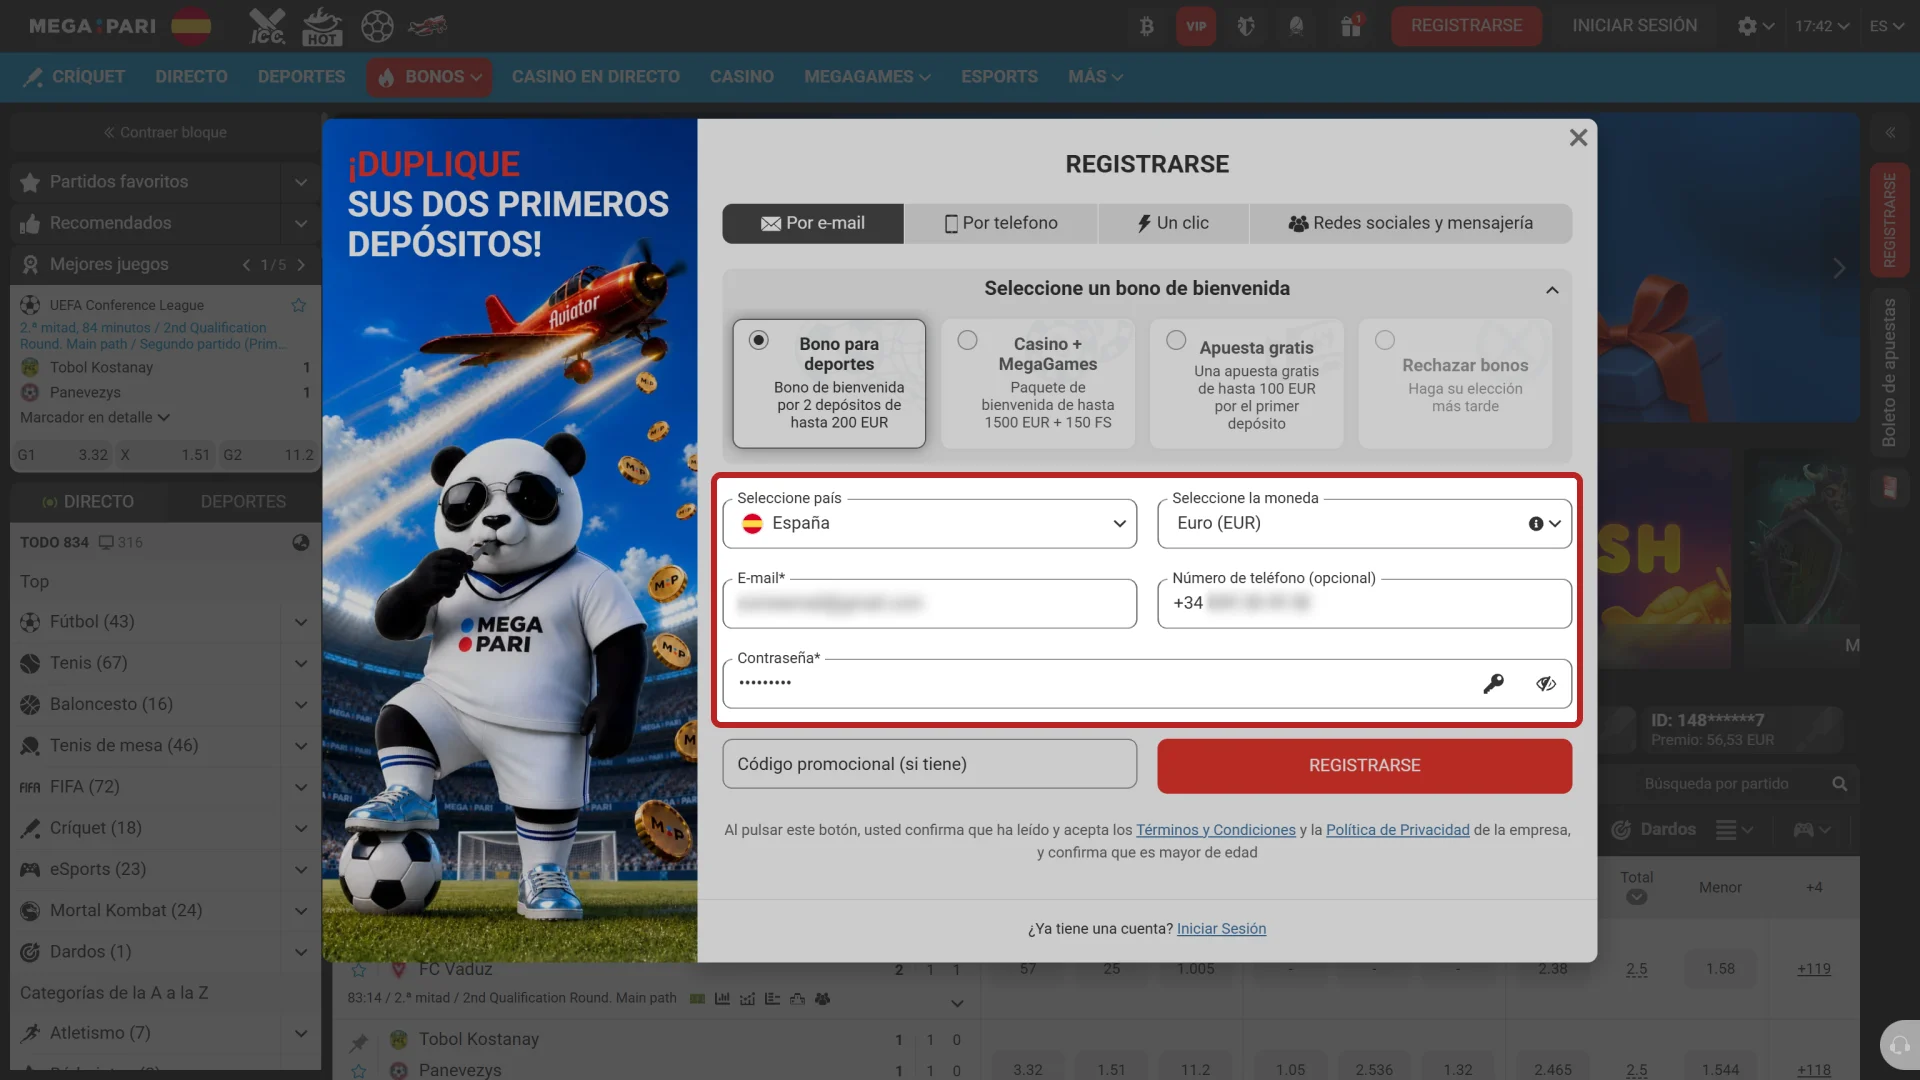Open statistics chart icon for FC Vaduz match
Screen dimensions: 1920x1080
pyautogui.click(x=722, y=999)
